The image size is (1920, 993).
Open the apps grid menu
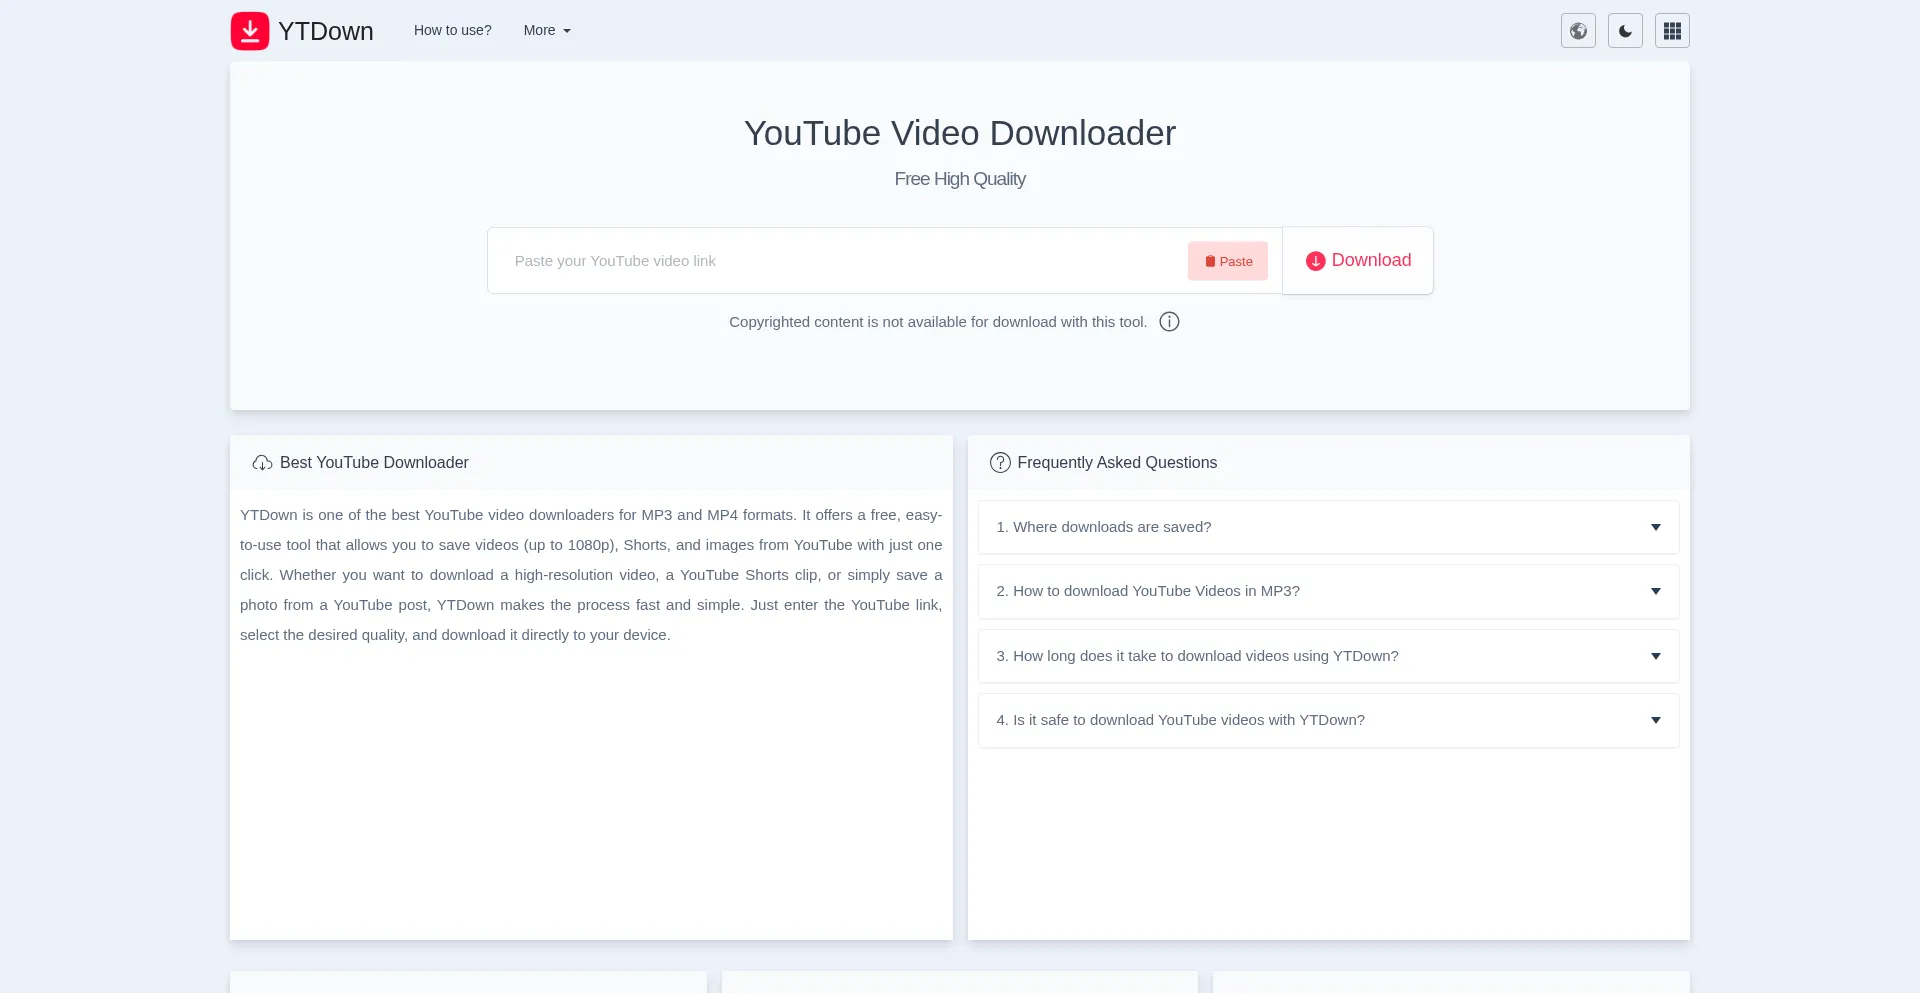(x=1672, y=31)
